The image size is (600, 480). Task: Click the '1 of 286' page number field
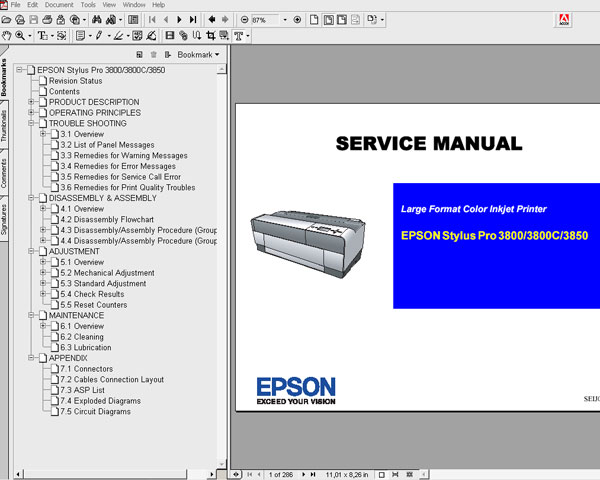[280, 475]
